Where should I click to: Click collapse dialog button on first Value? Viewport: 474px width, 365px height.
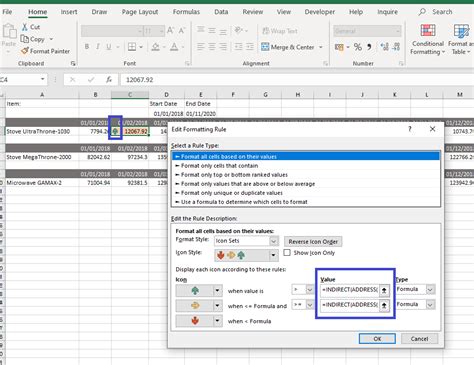(384, 290)
